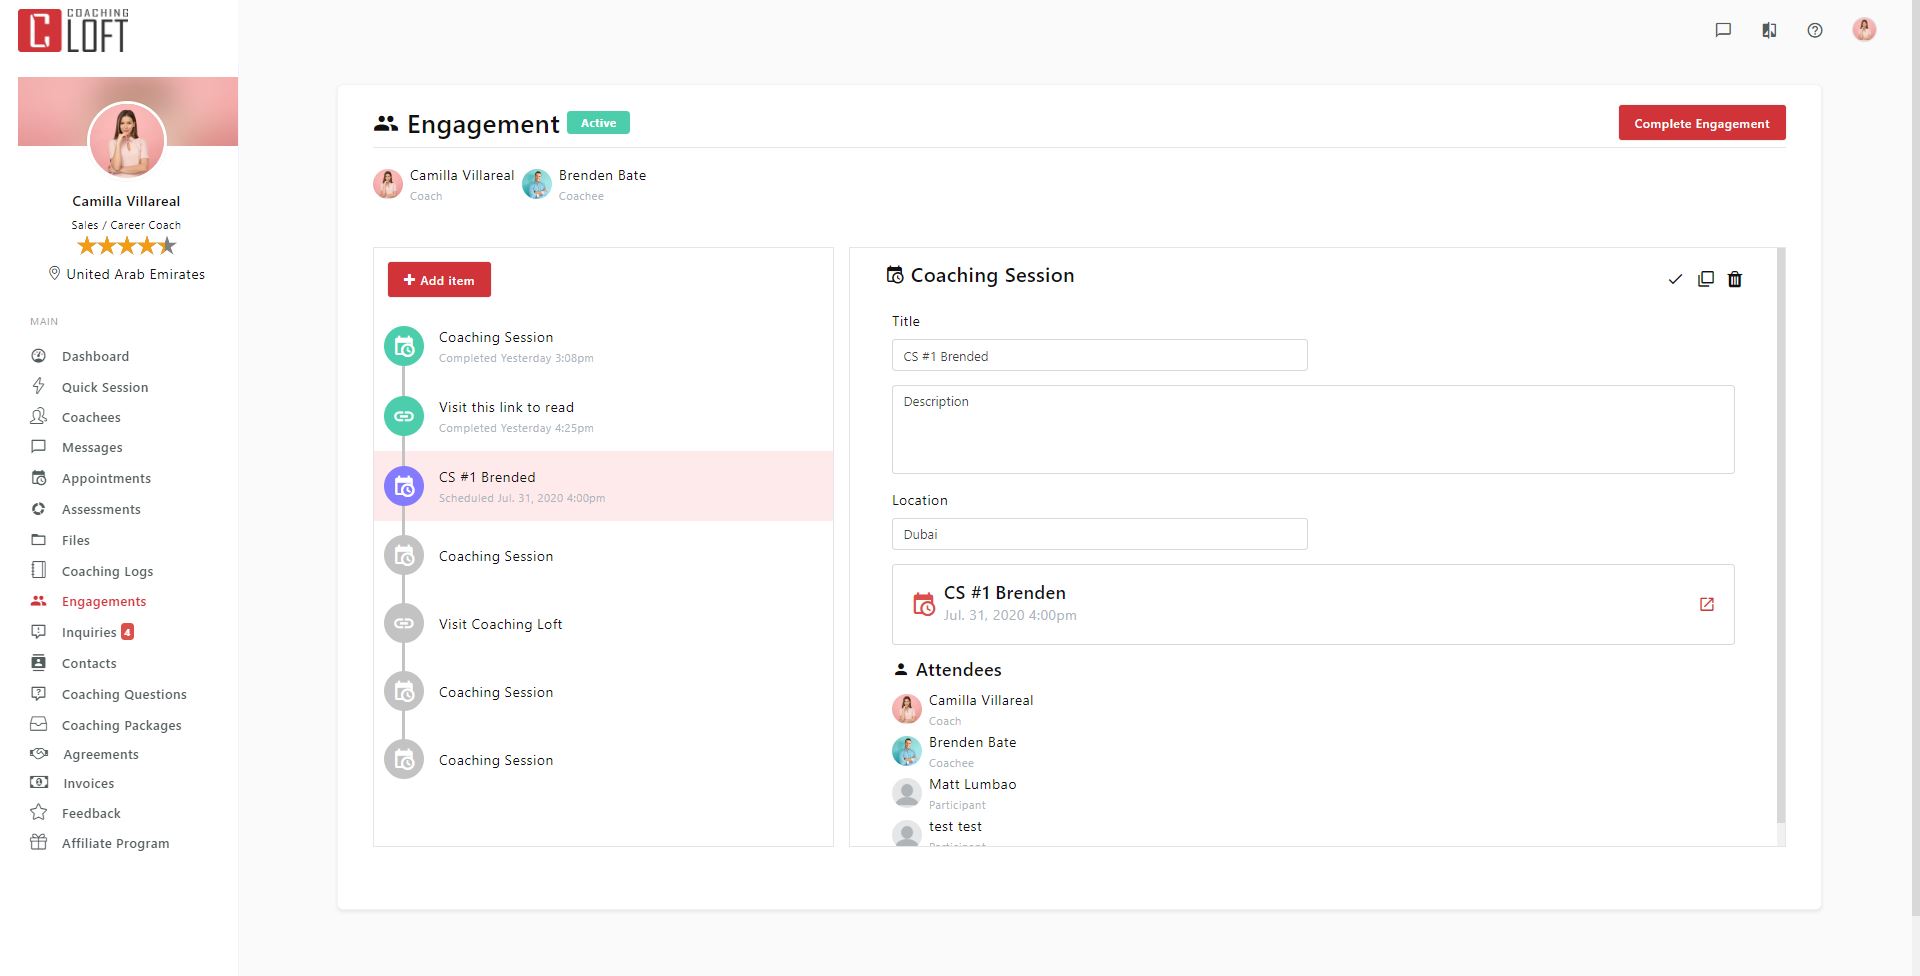This screenshot has width=1920, height=976.
Task: Go to Inquiries in the sidebar
Action: [89, 632]
